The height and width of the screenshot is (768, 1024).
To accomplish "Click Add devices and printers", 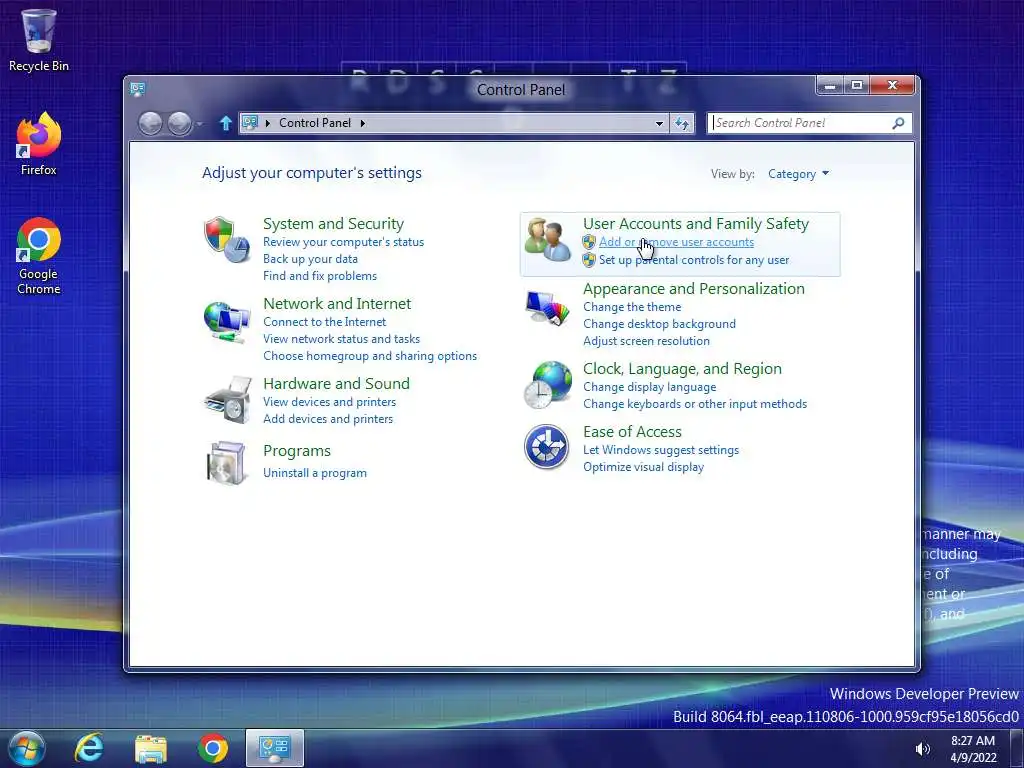I will tap(328, 419).
